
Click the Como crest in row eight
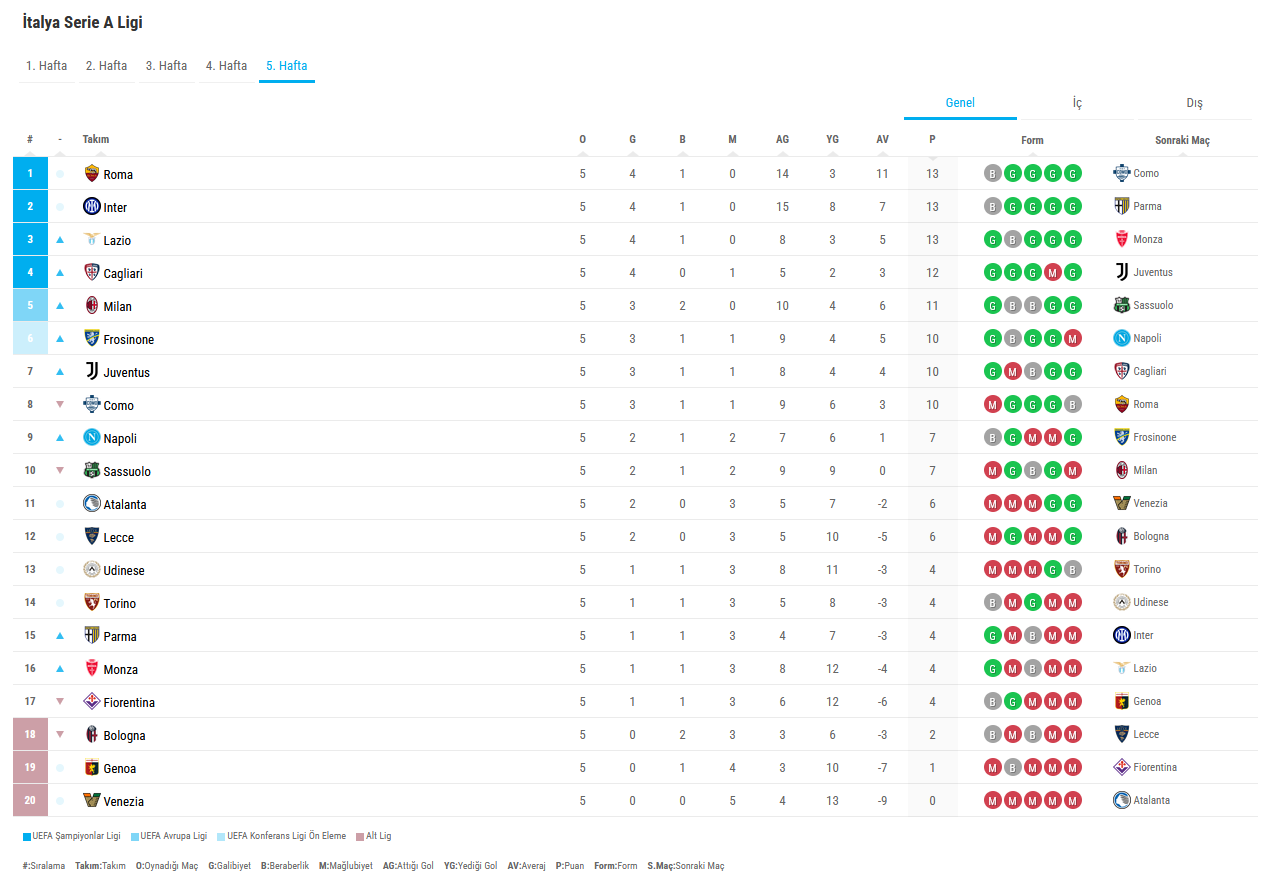[x=92, y=404]
